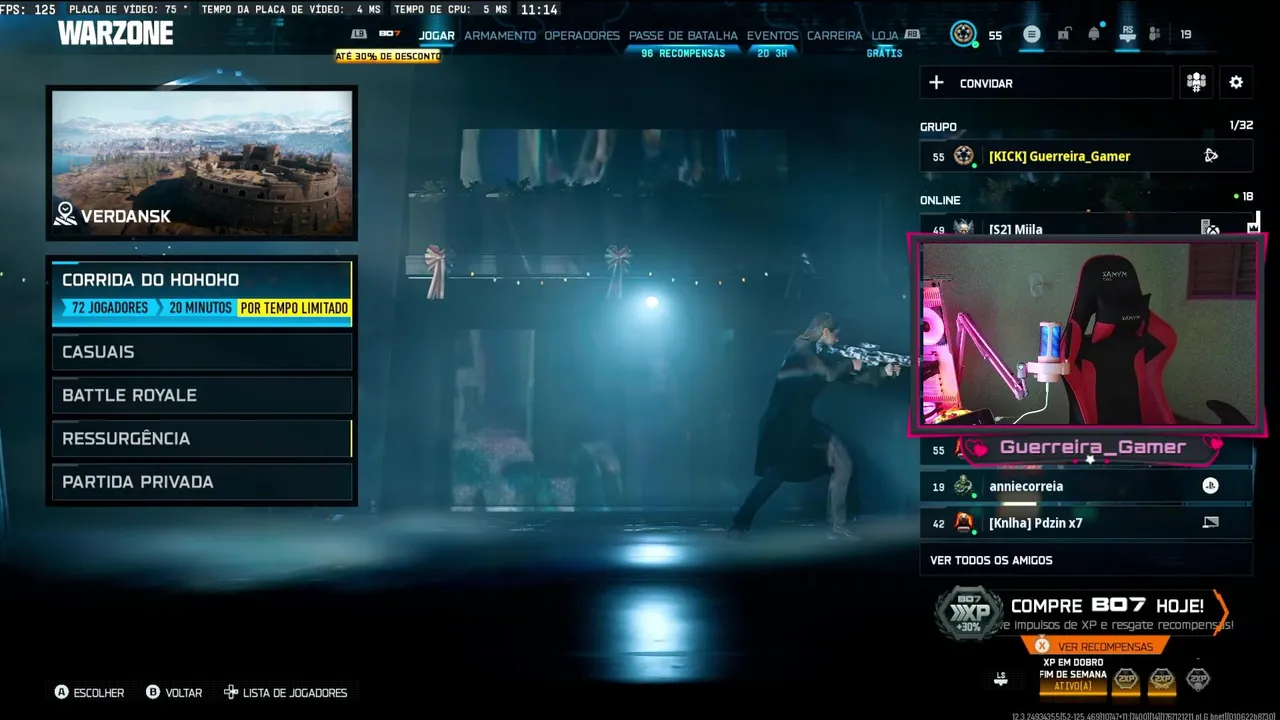
Task: Click the third 2XP token icon
Action: point(1198,680)
